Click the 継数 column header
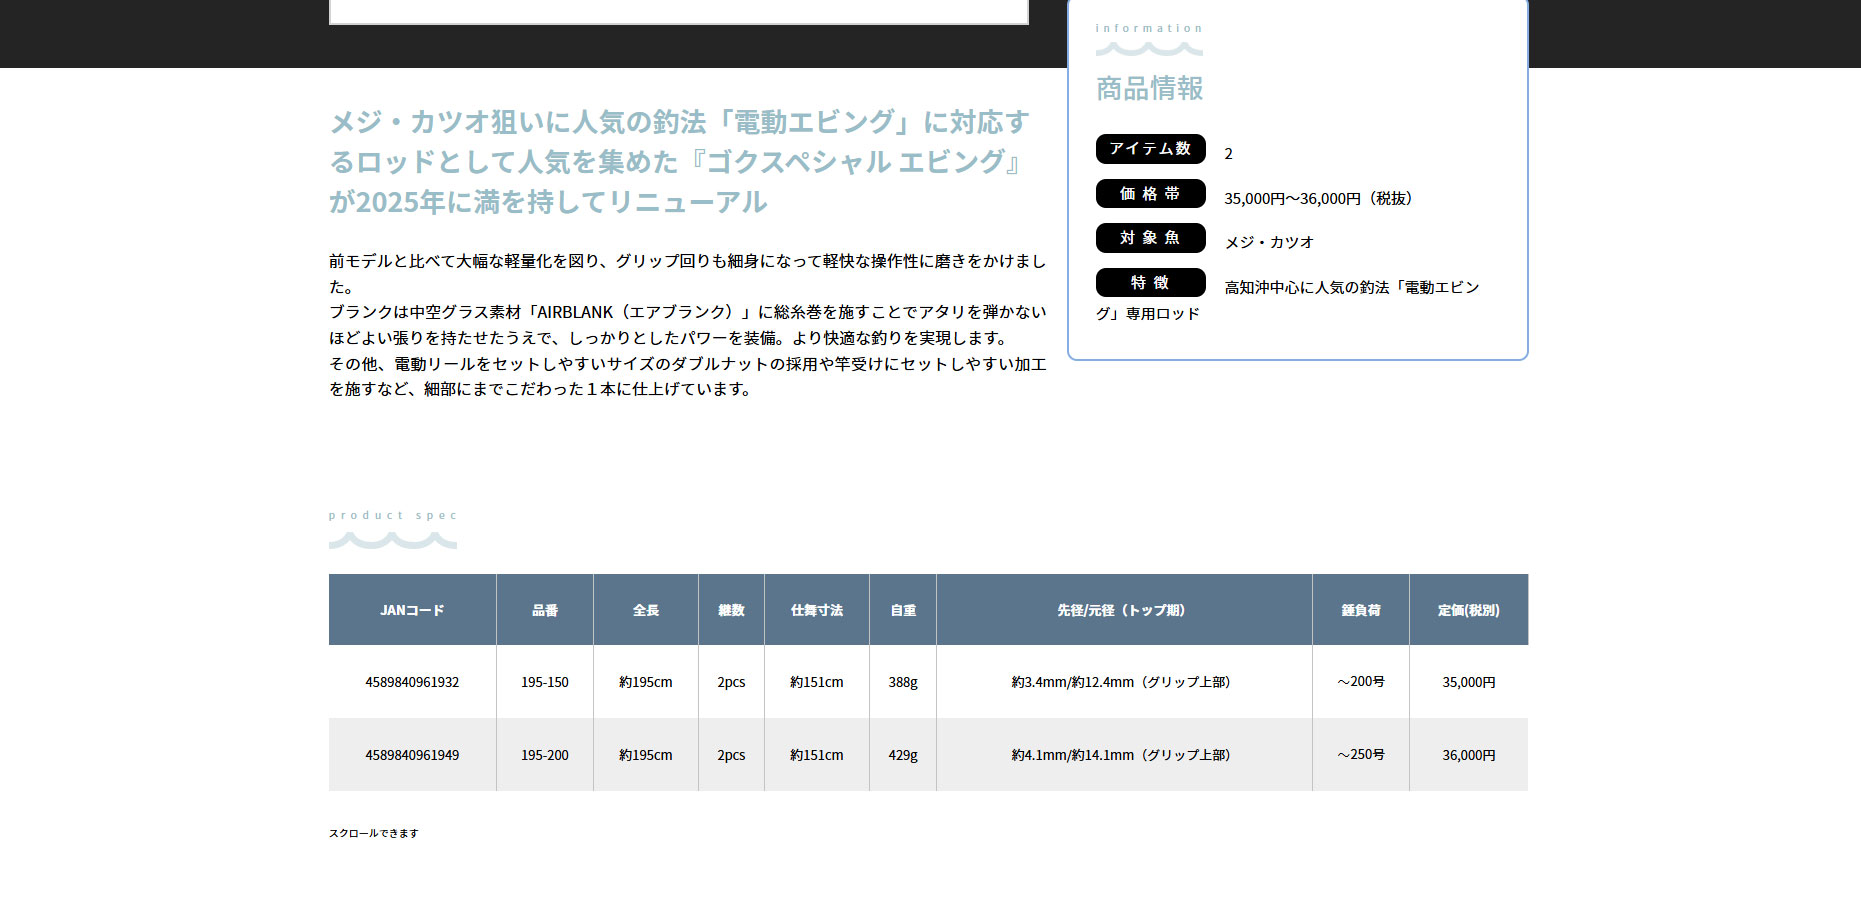The height and width of the screenshot is (901, 1861). coord(731,610)
